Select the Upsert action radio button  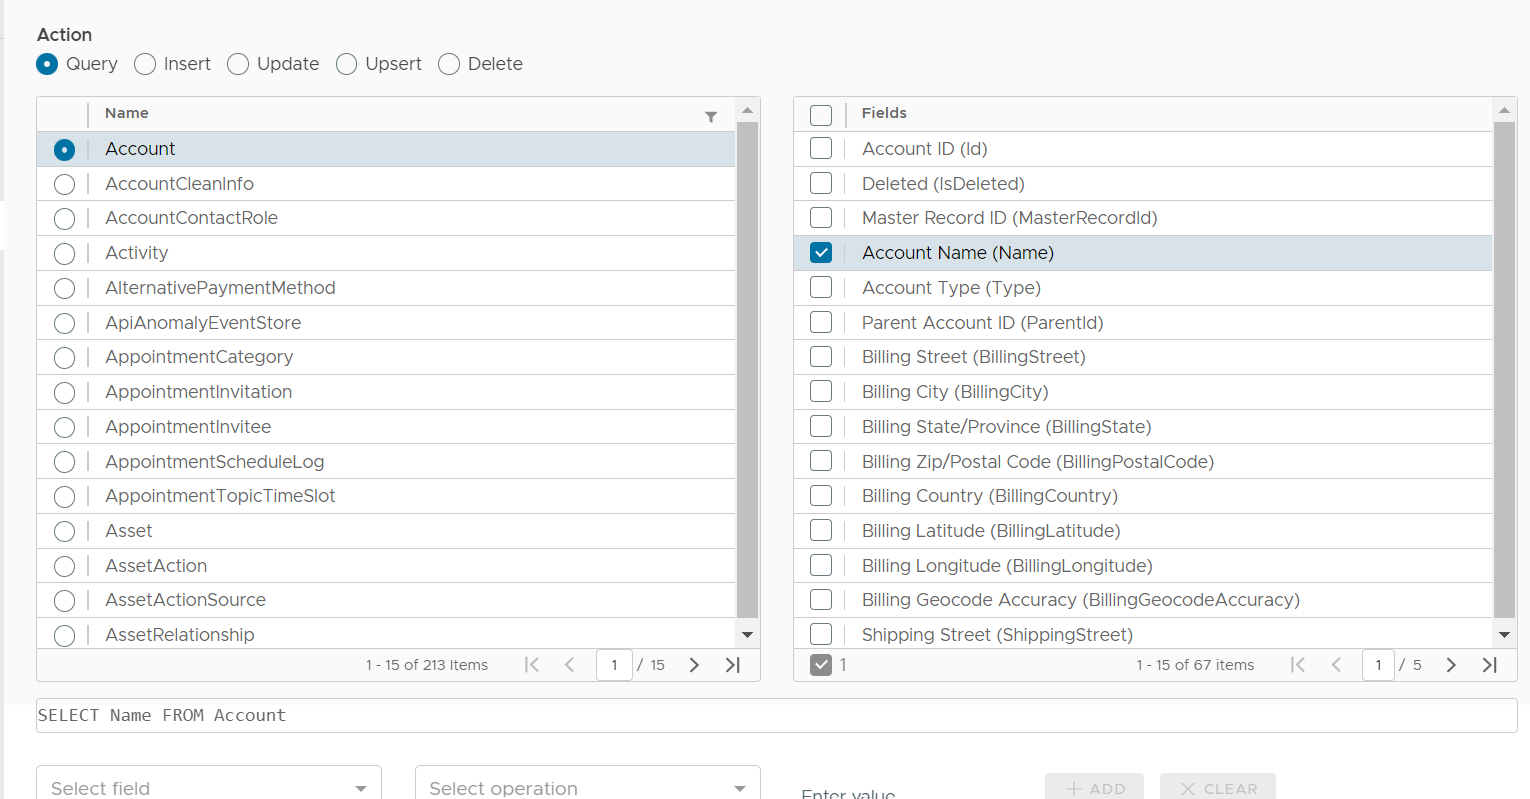pyautogui.click(x=347, y=64)
